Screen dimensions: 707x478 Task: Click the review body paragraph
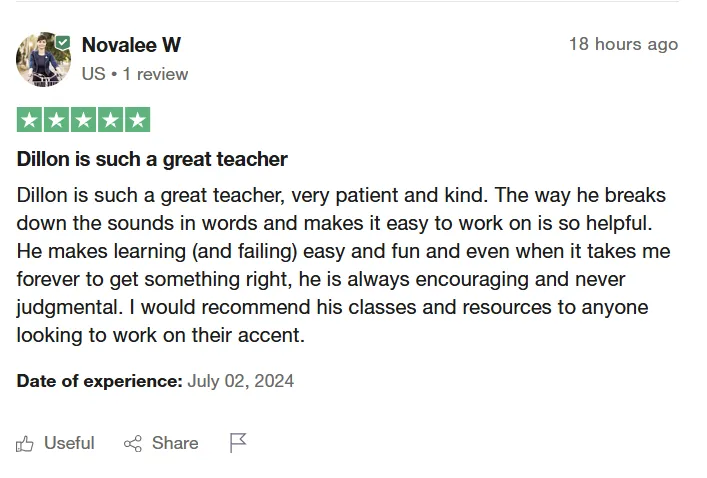pyautogui.click(x=344, y=265)
